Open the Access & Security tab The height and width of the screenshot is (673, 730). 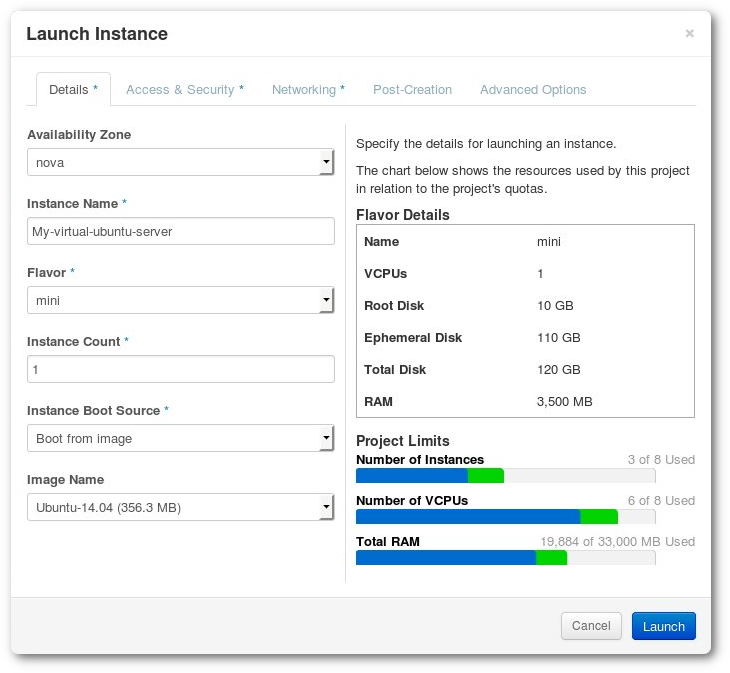[x=185, y=89]
